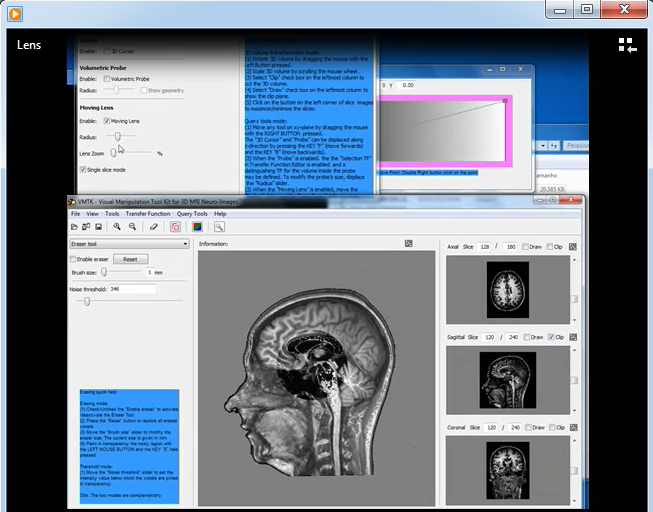Click the Noise threshold field showing 346
This screenshot has height=512, width=653.
point(132,289)
